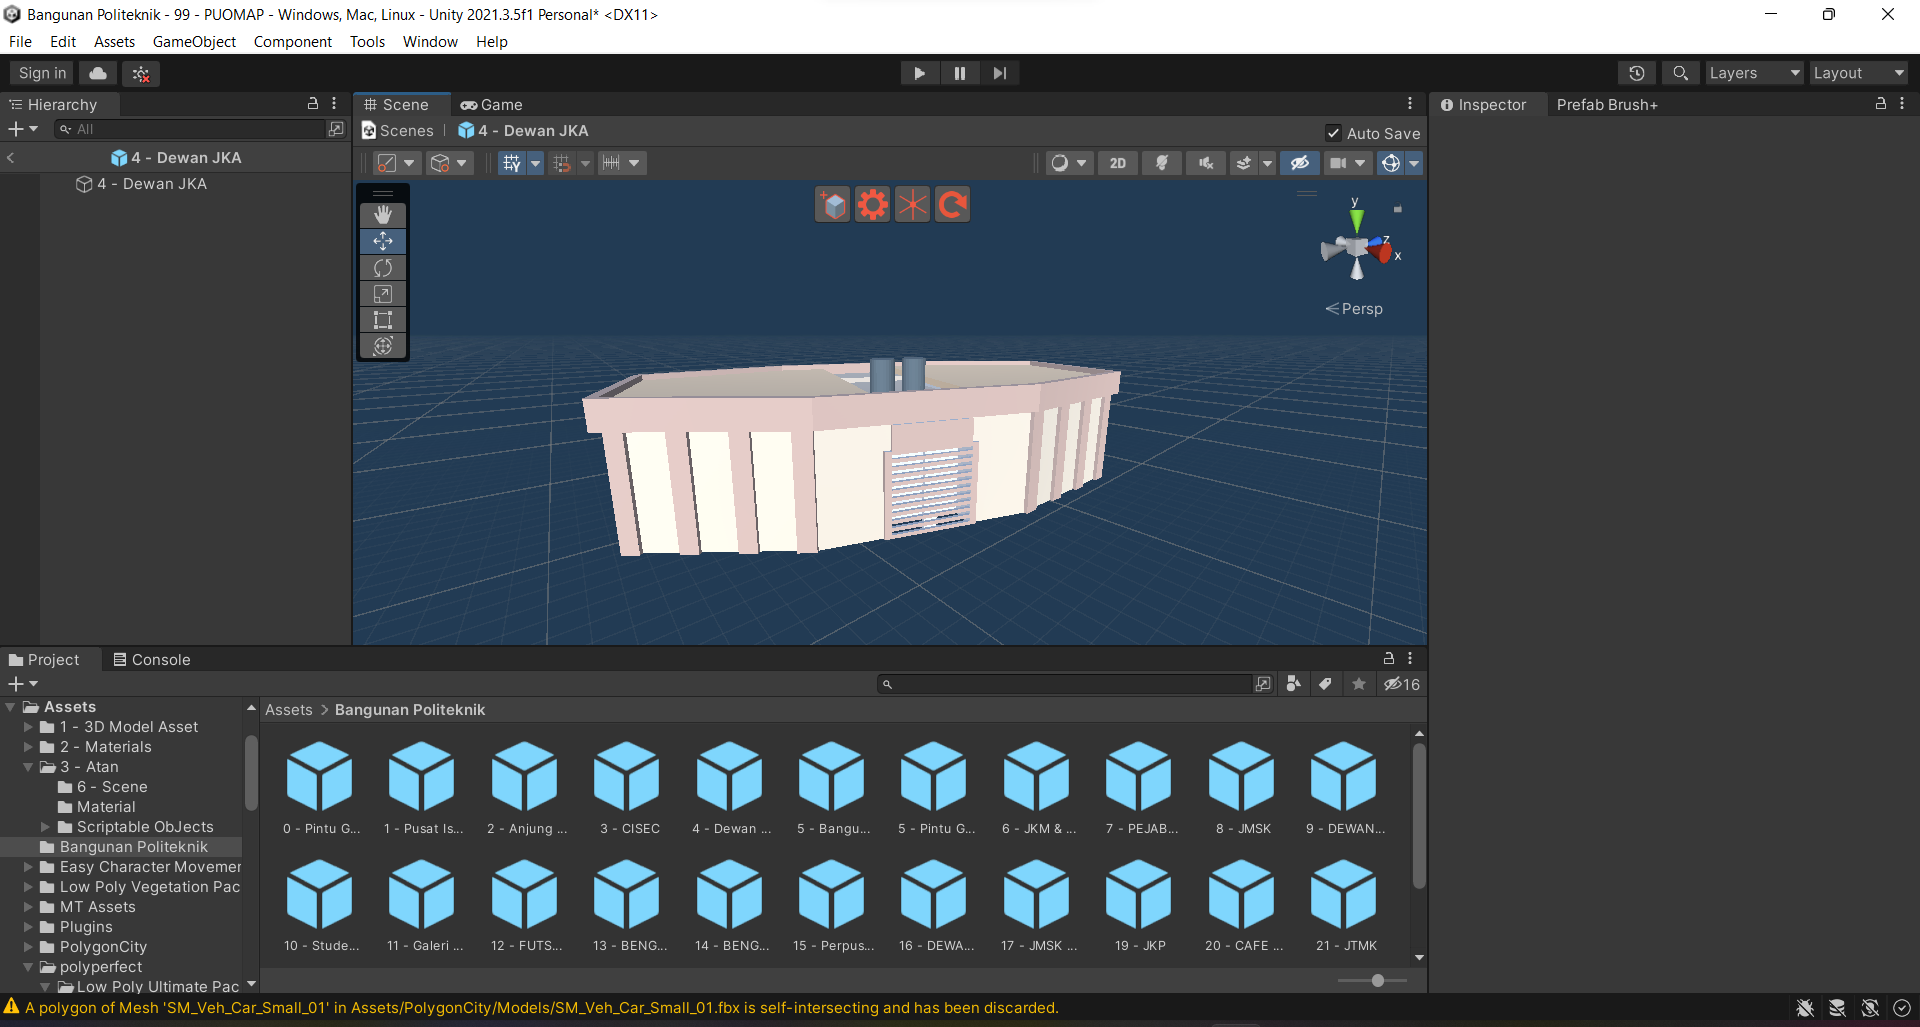This screenshot has width=1920, height=1027.
Task: Click the Sign in button
Action: [42, 73]
